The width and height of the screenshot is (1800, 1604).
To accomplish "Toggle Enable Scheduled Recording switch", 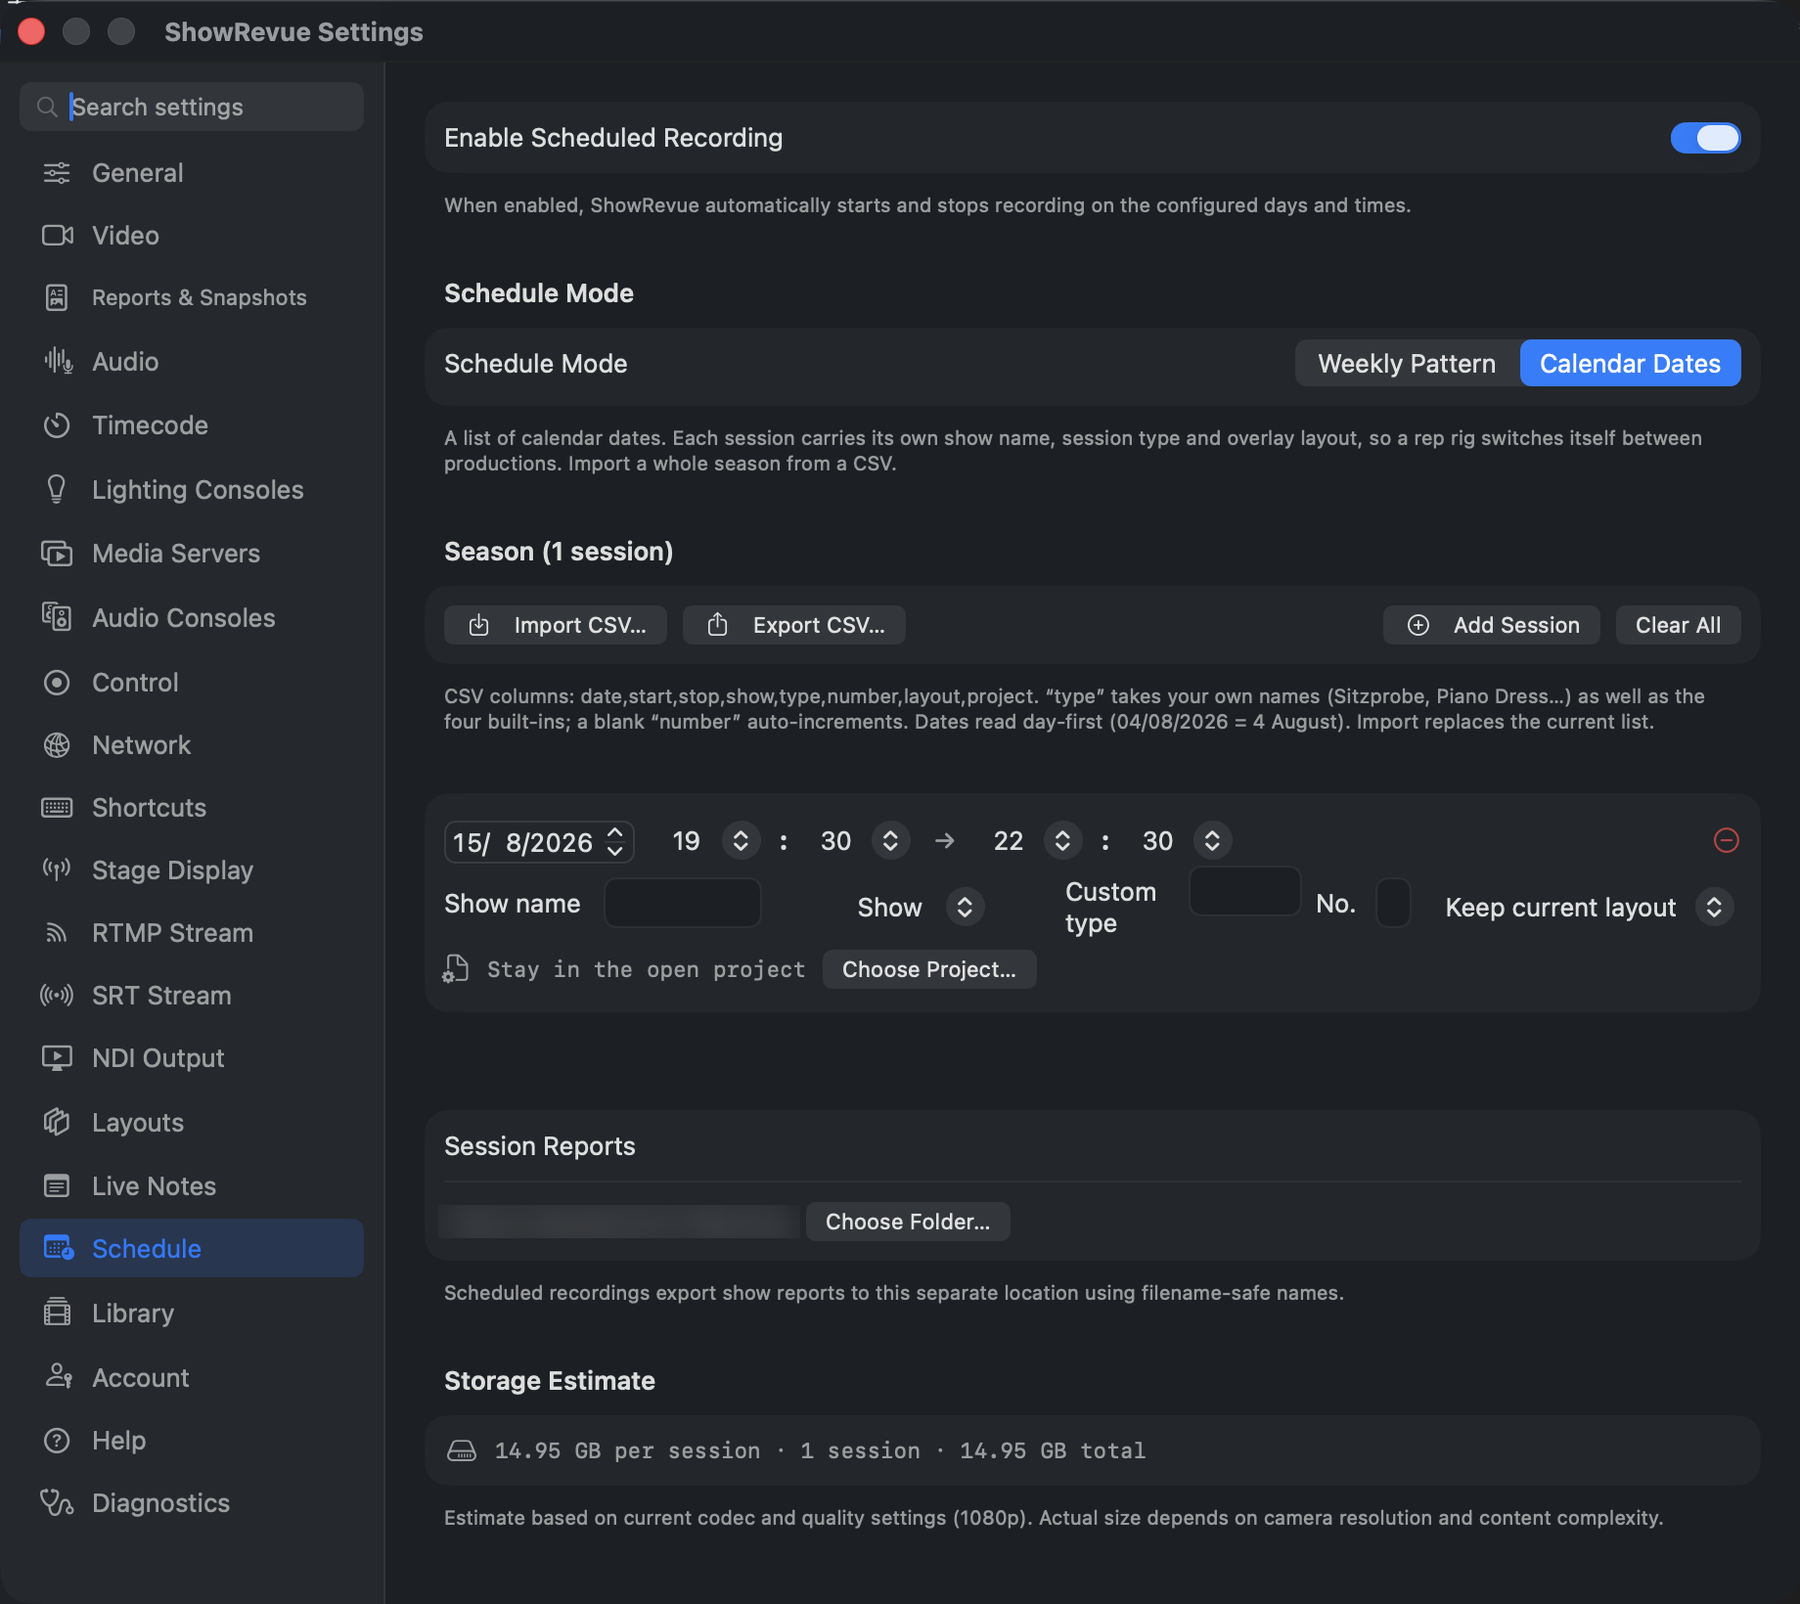I will [x=1705, y=138].
